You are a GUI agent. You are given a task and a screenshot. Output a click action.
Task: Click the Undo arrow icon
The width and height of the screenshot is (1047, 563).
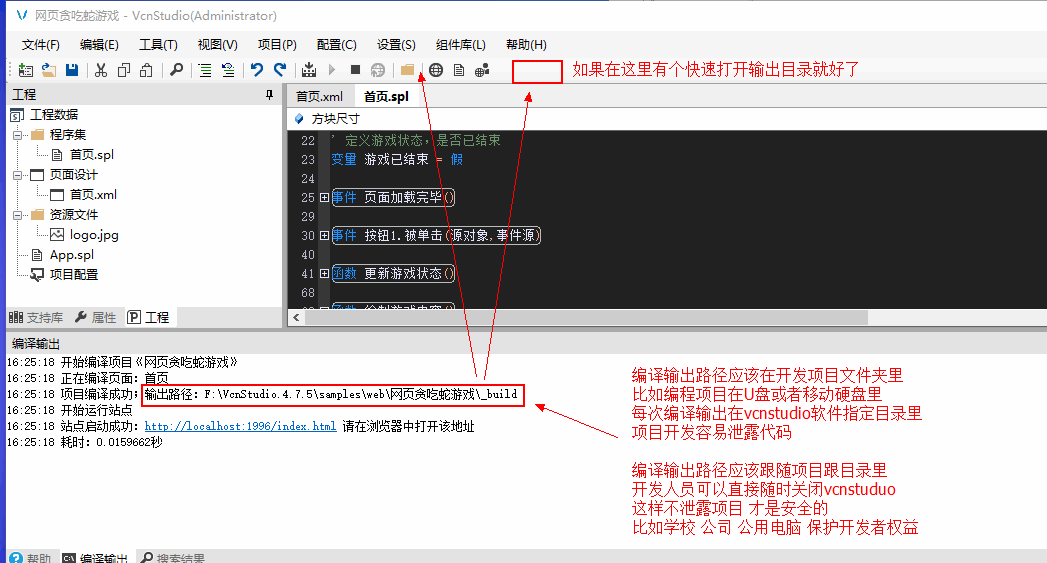pyautogui.click(x=257, y=70)
